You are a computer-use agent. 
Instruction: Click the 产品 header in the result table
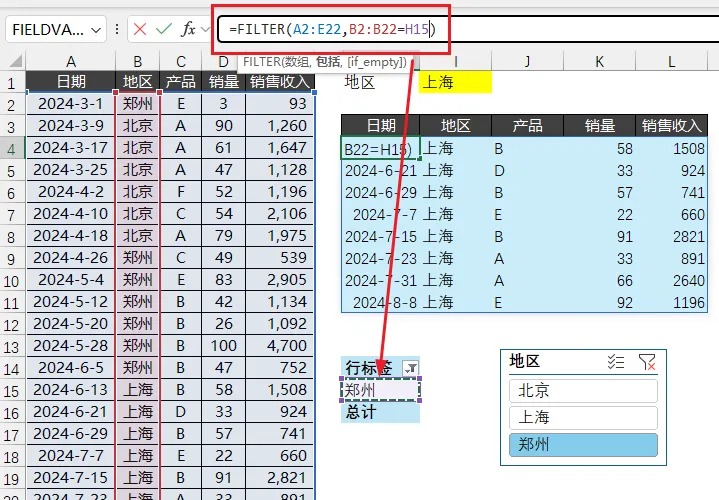click(527, 125)
